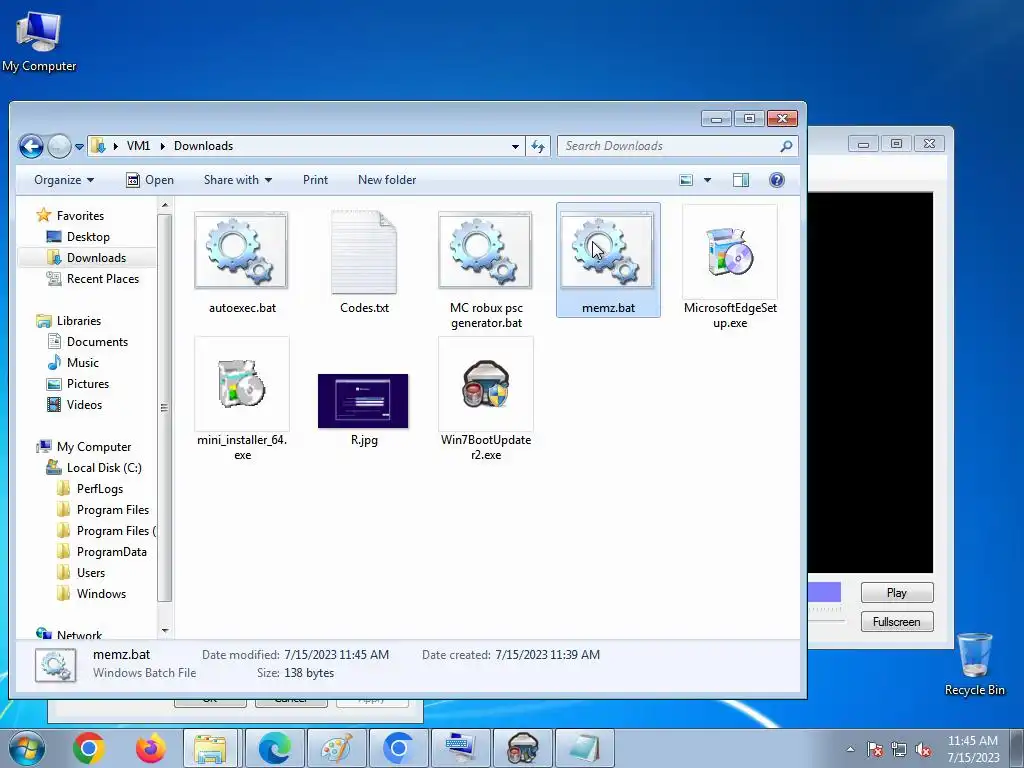The height and width of the screenshot is (768, 1024).
Task: Open the recent pages dropdown arrow
Action: pos(79,147)
